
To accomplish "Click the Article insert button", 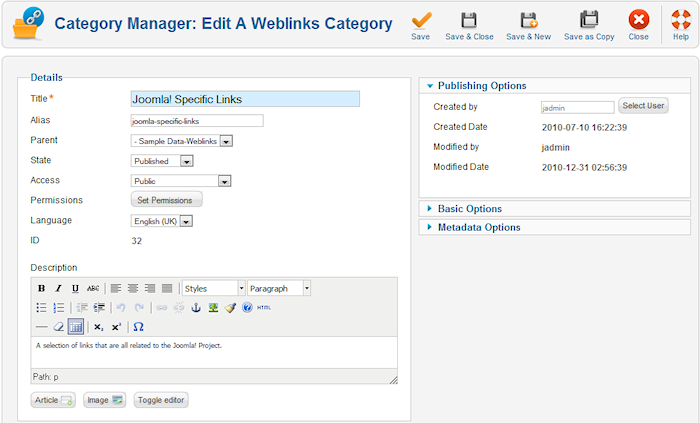I will pyautogui.click(x=53, y=400).
